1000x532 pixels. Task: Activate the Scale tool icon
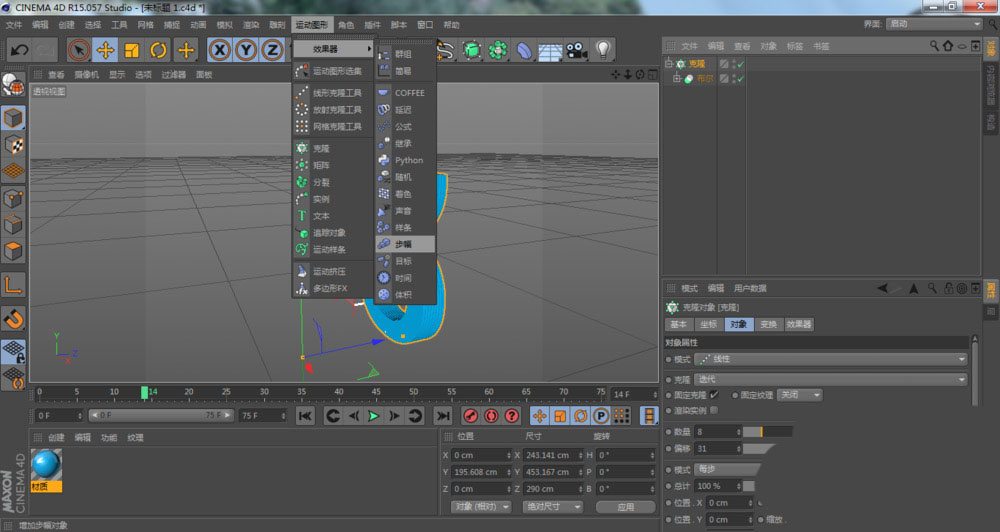click(x=132, y=50)
